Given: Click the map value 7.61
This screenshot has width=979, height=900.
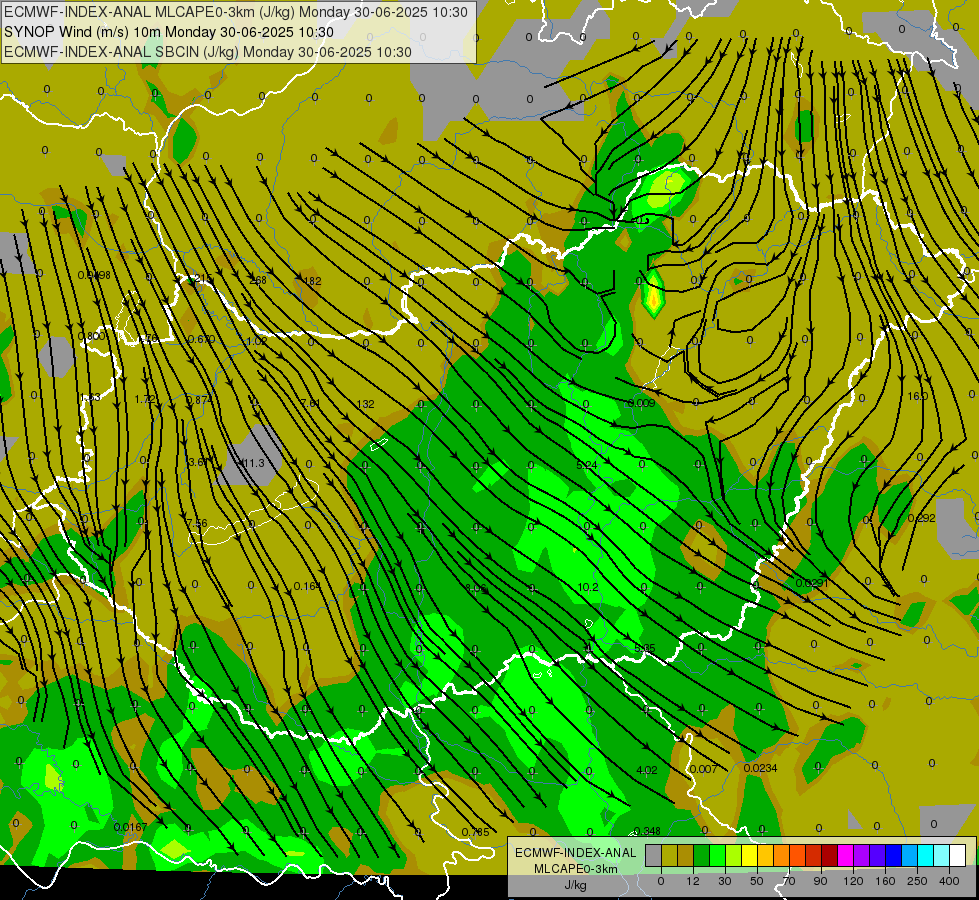Looking at the screenshot, I should tap(310, 403).
